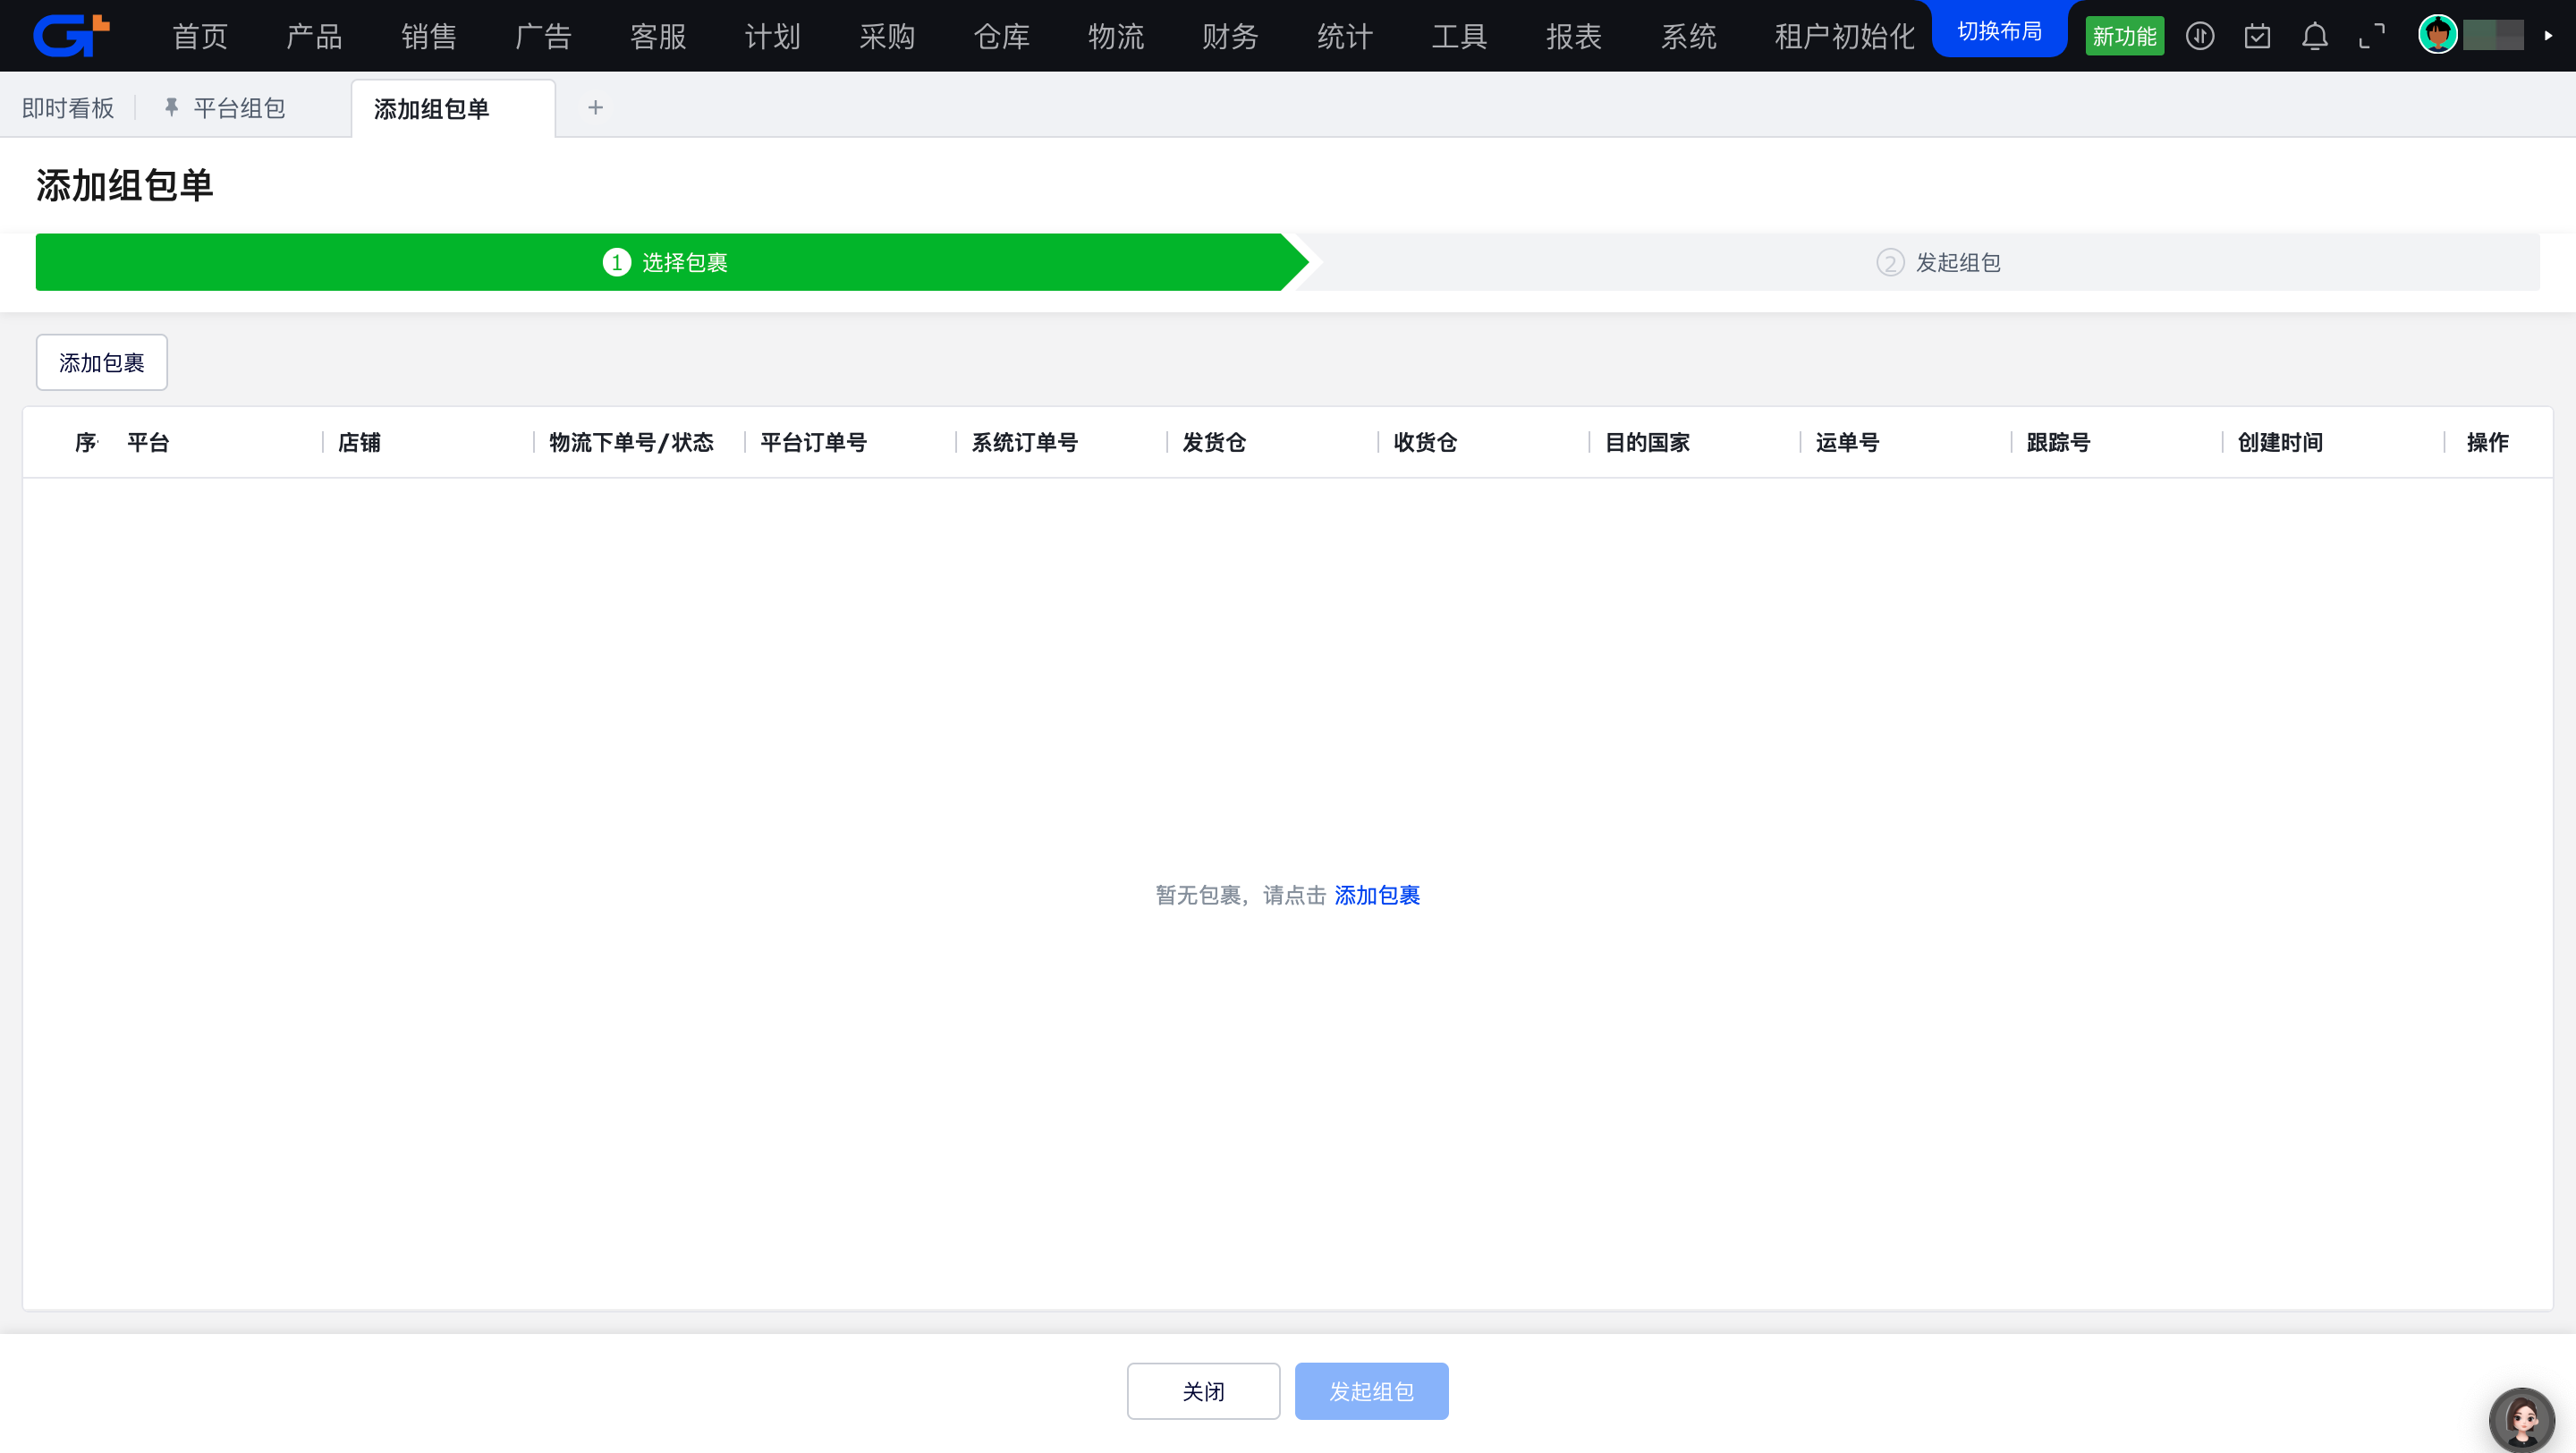Open the 广告 menu
The image size is (2576, 1453).
coord(543,36)
